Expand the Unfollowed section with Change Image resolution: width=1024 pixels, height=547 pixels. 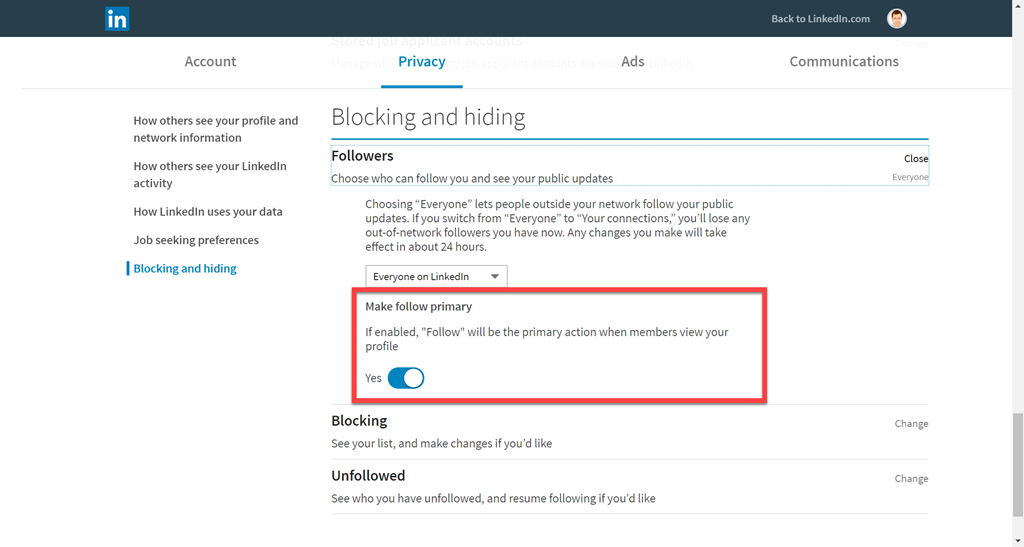[911, 479]
